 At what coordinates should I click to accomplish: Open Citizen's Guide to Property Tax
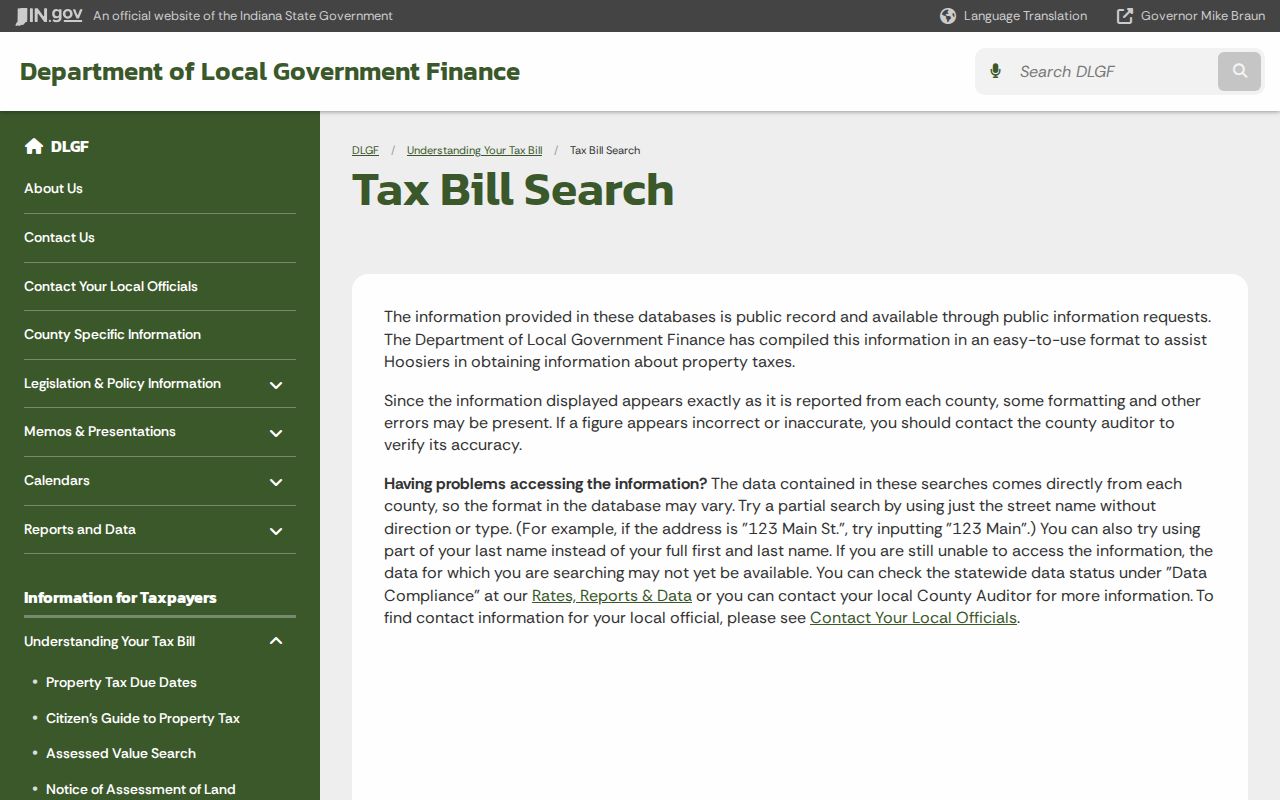143,718
